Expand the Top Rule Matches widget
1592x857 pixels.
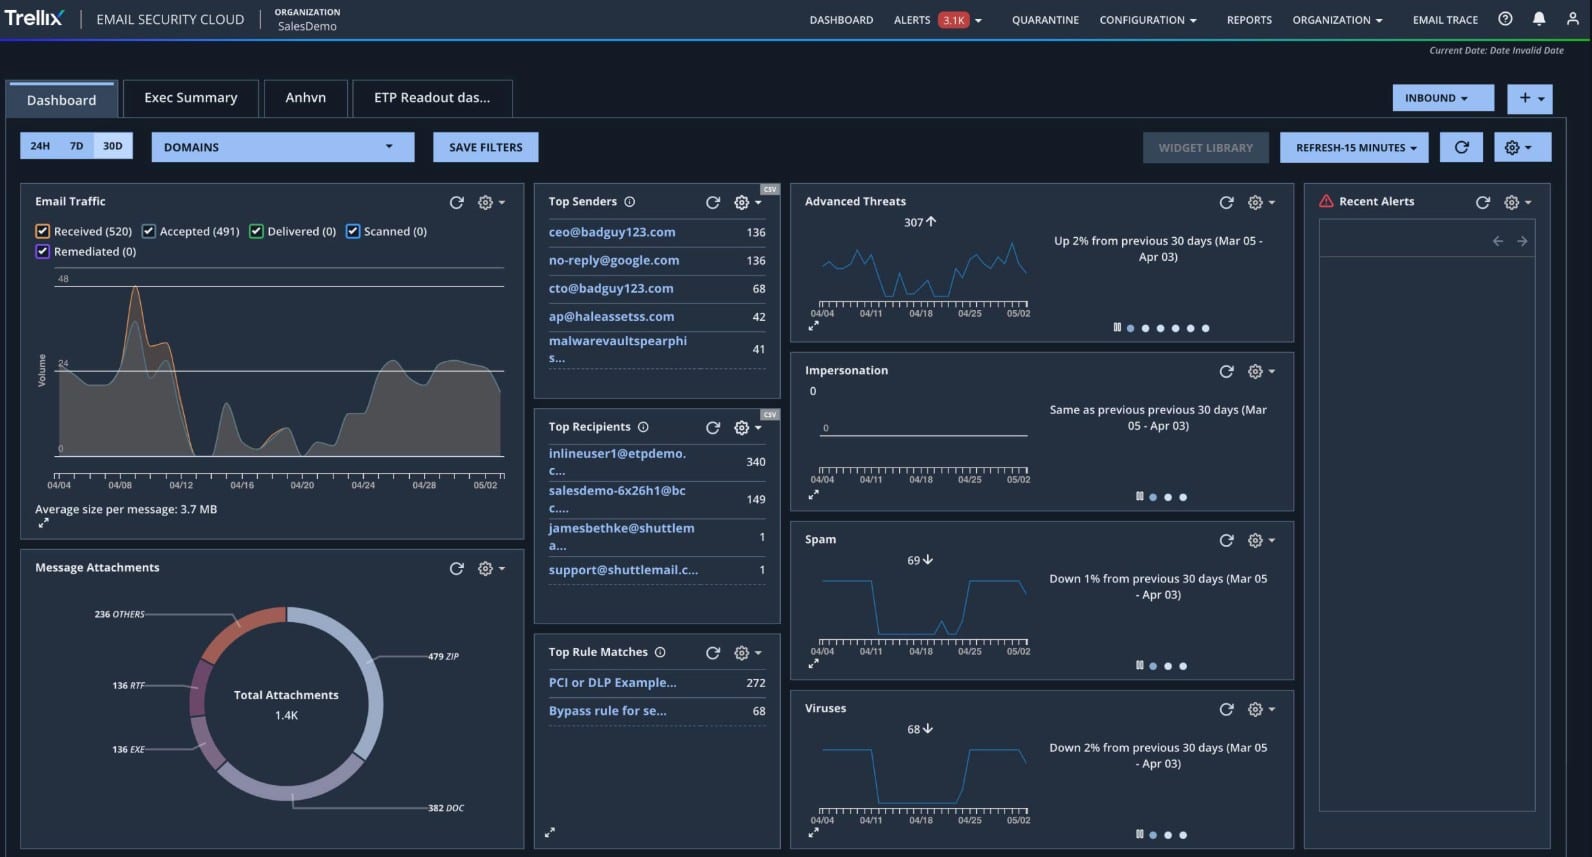pos(550,832)
